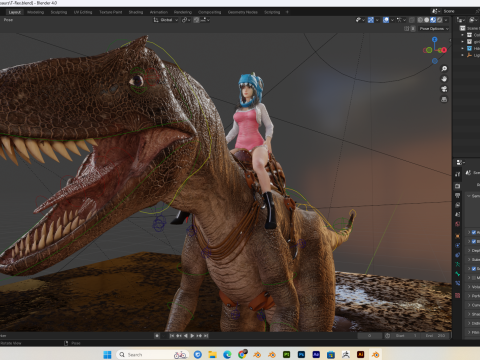Click the hand pan view navigation icon
This screenshot has width=480, height=360.
tap(444, 79)
